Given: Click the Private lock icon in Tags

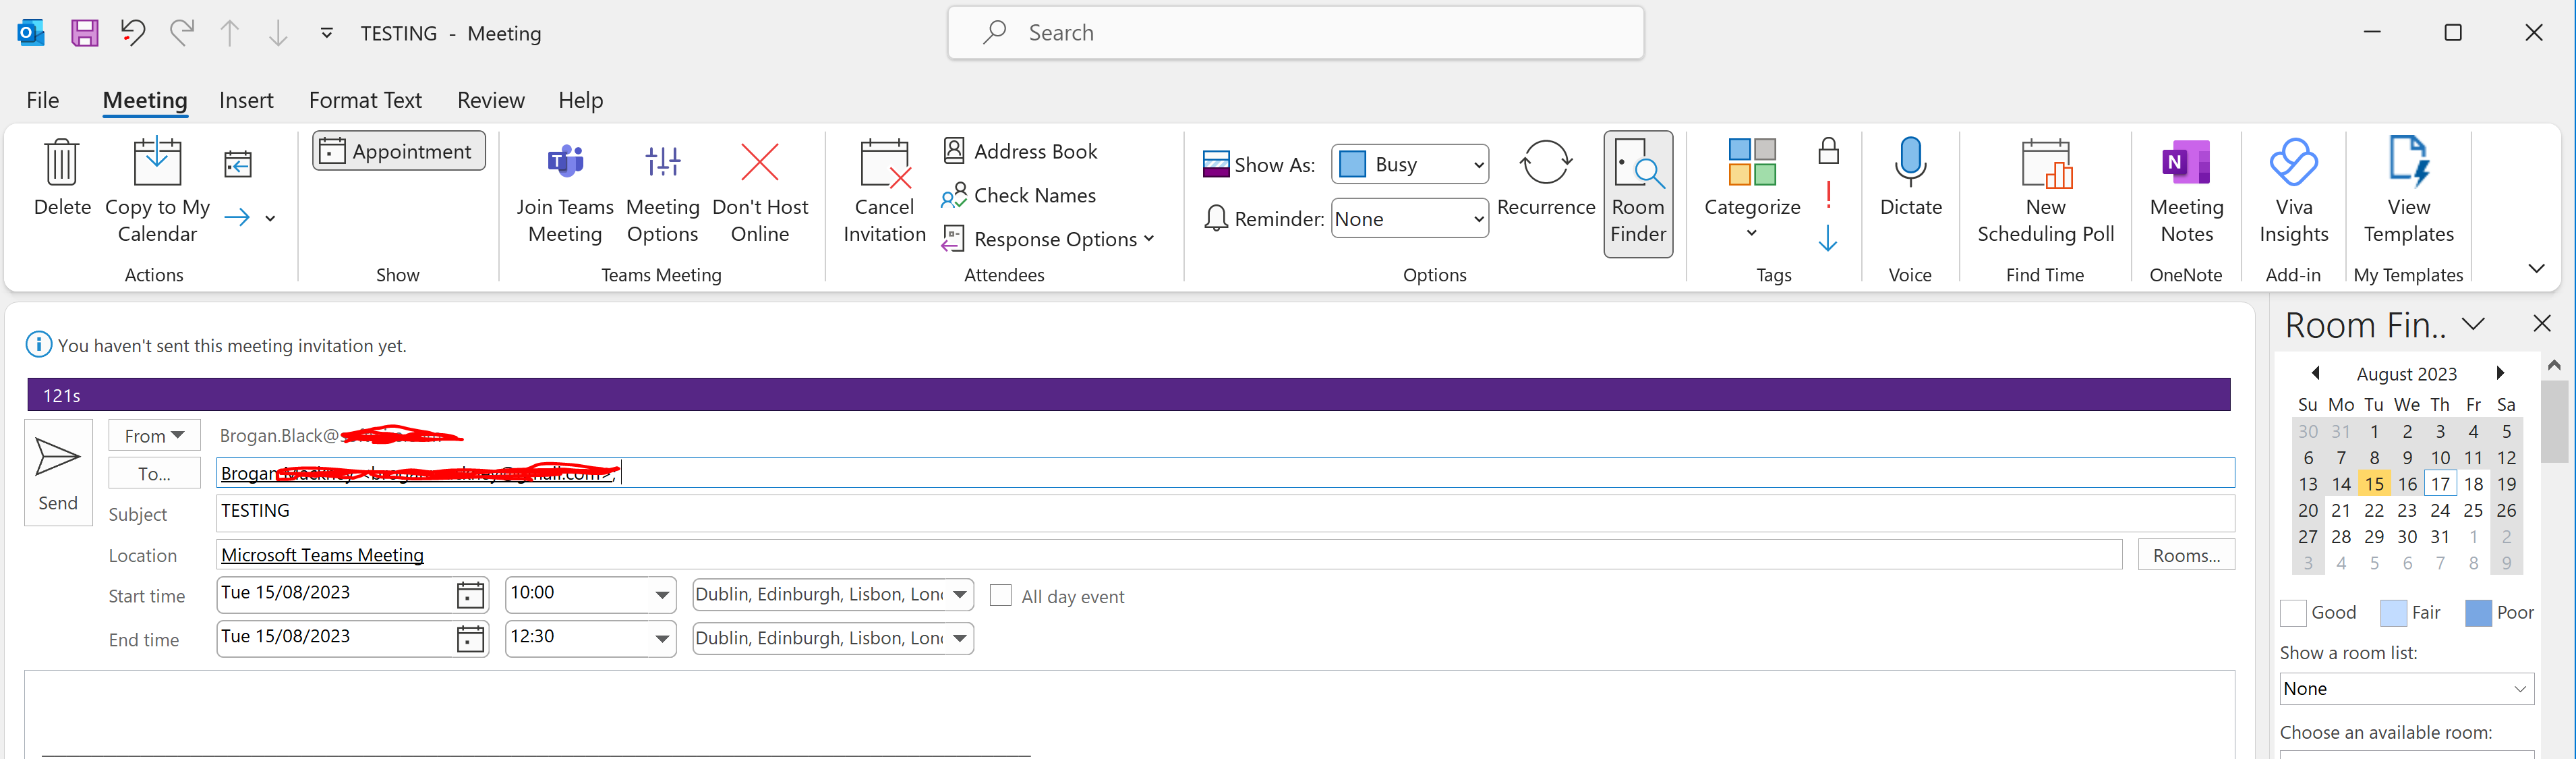Looking at the screenshot, I should tap(1828, 151).
